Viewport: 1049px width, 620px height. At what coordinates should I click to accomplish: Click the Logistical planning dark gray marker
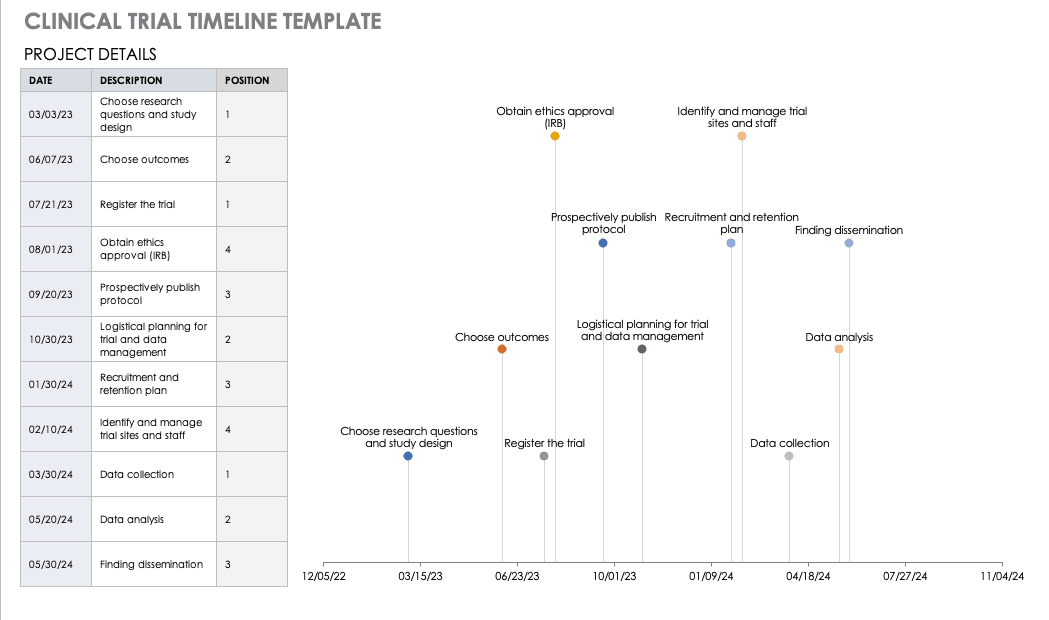click(x=642, y=349)
